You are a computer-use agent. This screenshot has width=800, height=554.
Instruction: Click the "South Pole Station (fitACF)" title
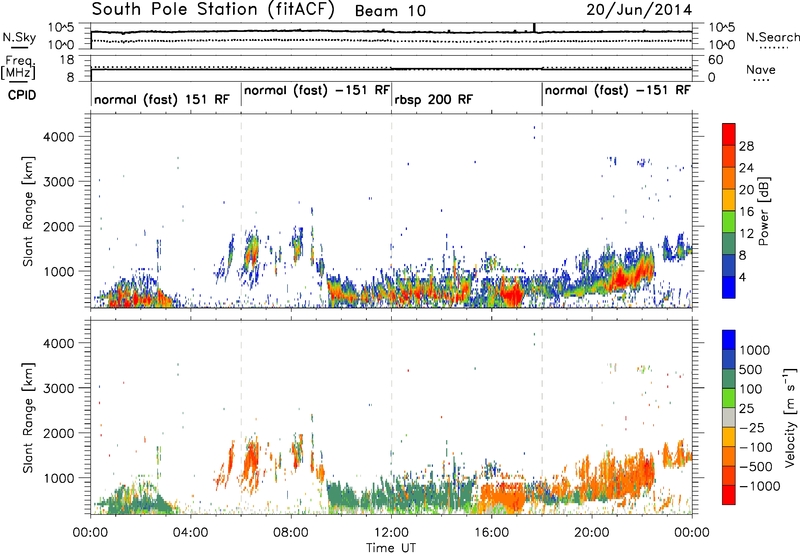tap(213, 10)
